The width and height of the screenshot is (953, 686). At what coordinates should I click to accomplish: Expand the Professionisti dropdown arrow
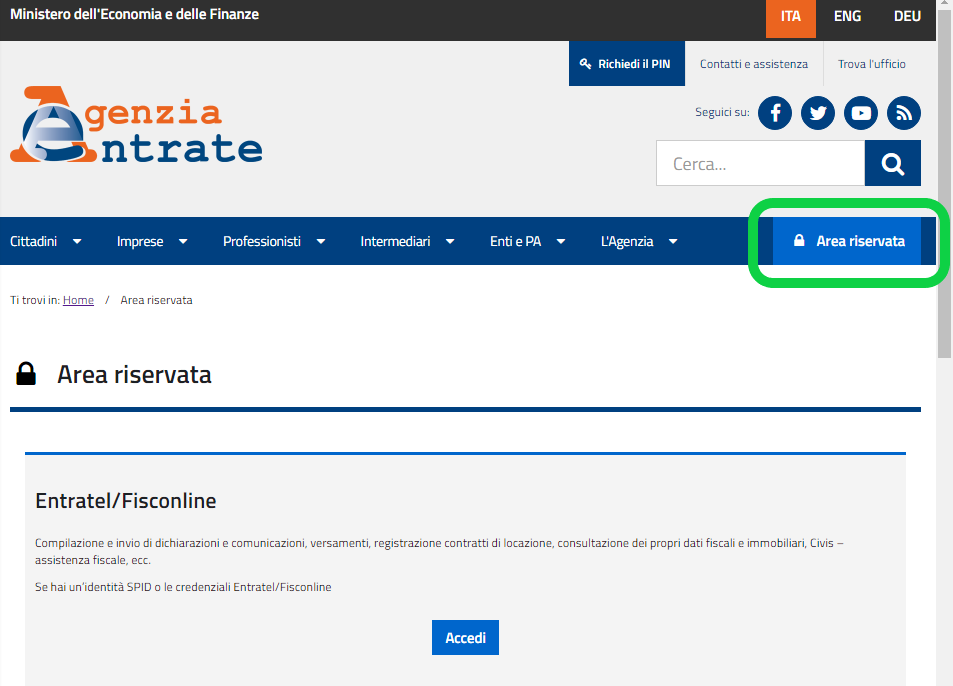point(321,241)
